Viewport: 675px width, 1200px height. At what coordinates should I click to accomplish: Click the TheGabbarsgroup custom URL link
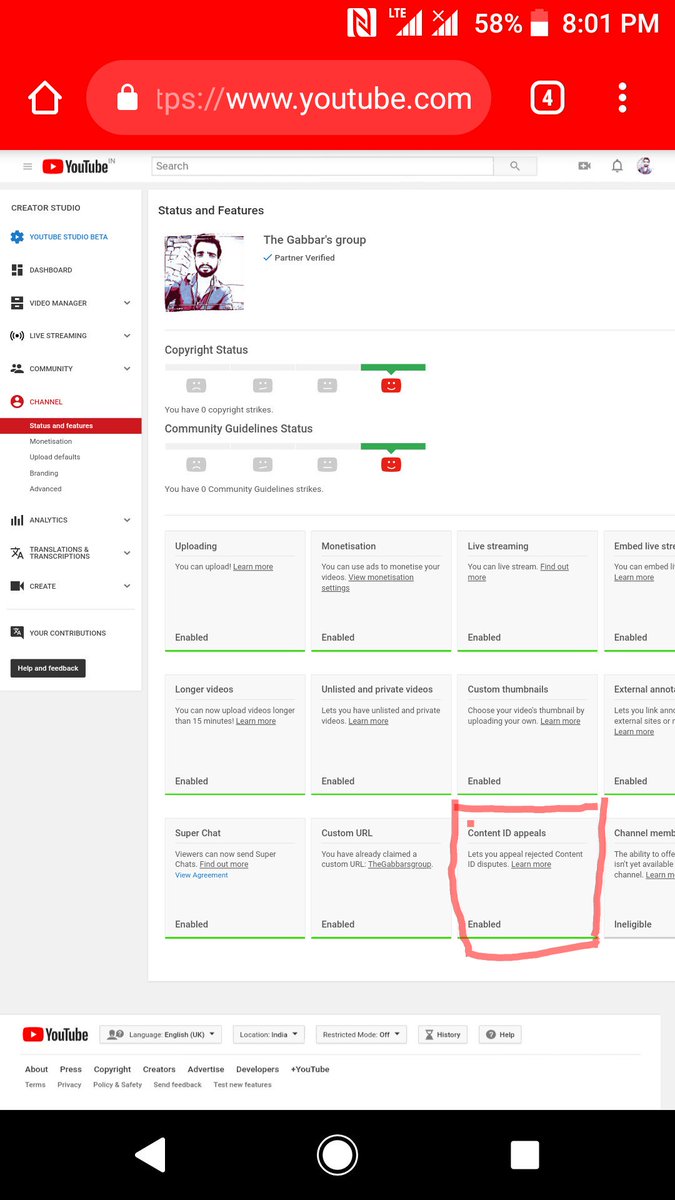coord(399,865)
